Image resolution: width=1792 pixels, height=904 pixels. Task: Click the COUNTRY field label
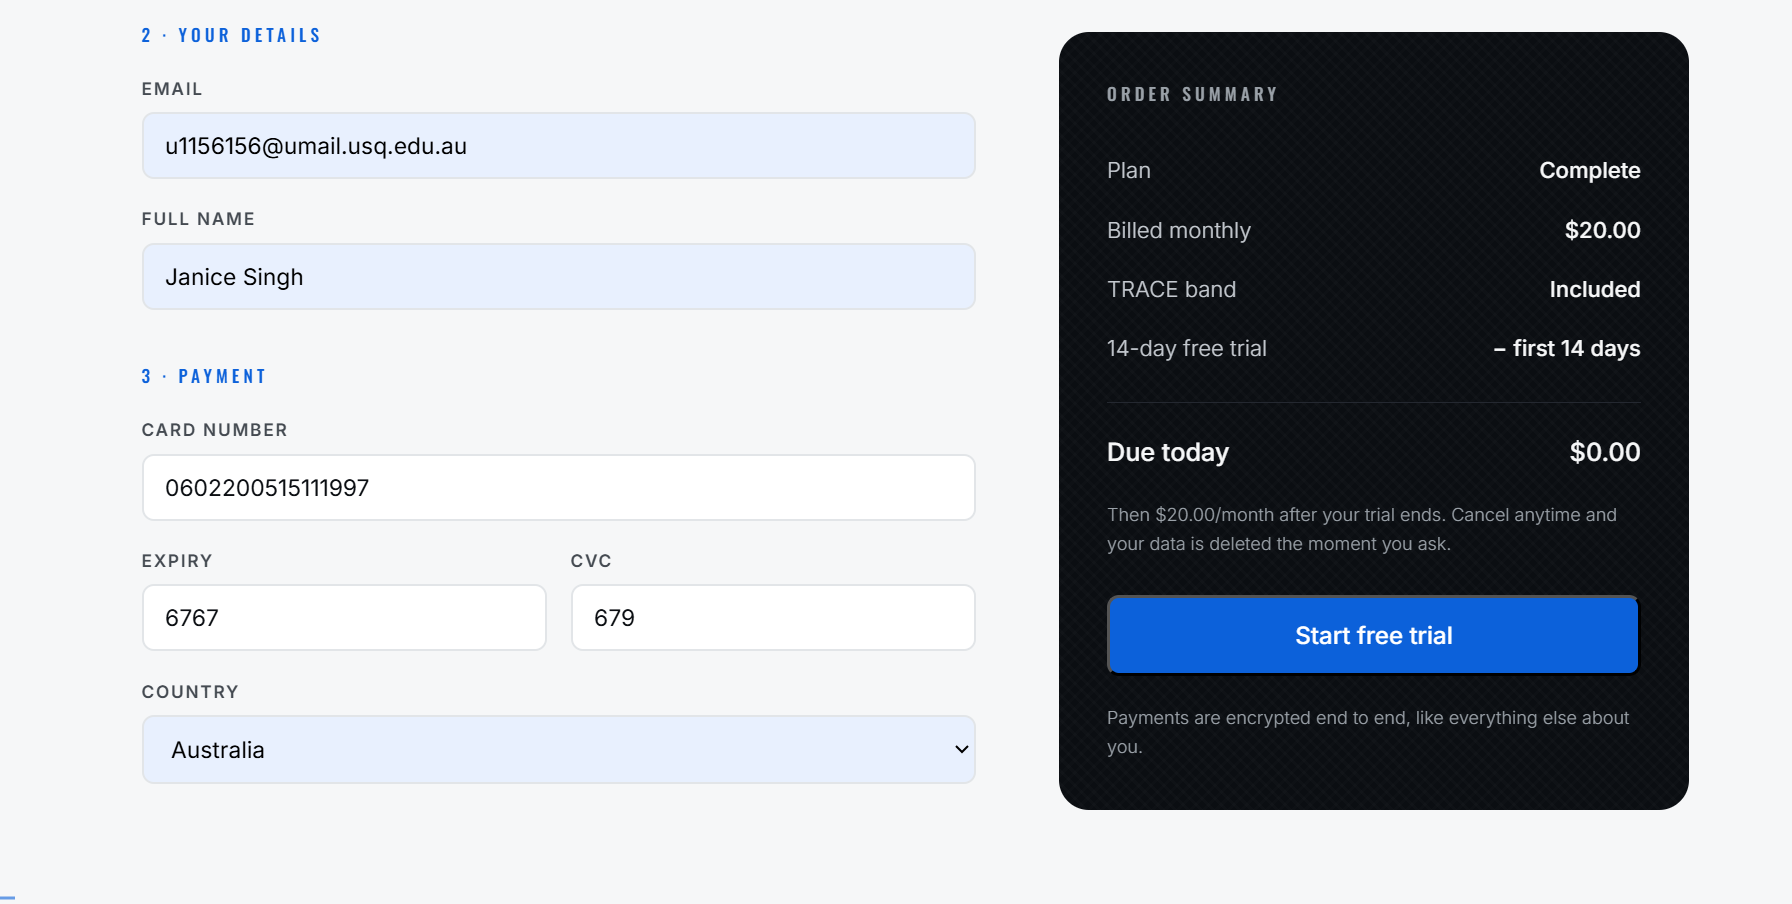point(190,692)
